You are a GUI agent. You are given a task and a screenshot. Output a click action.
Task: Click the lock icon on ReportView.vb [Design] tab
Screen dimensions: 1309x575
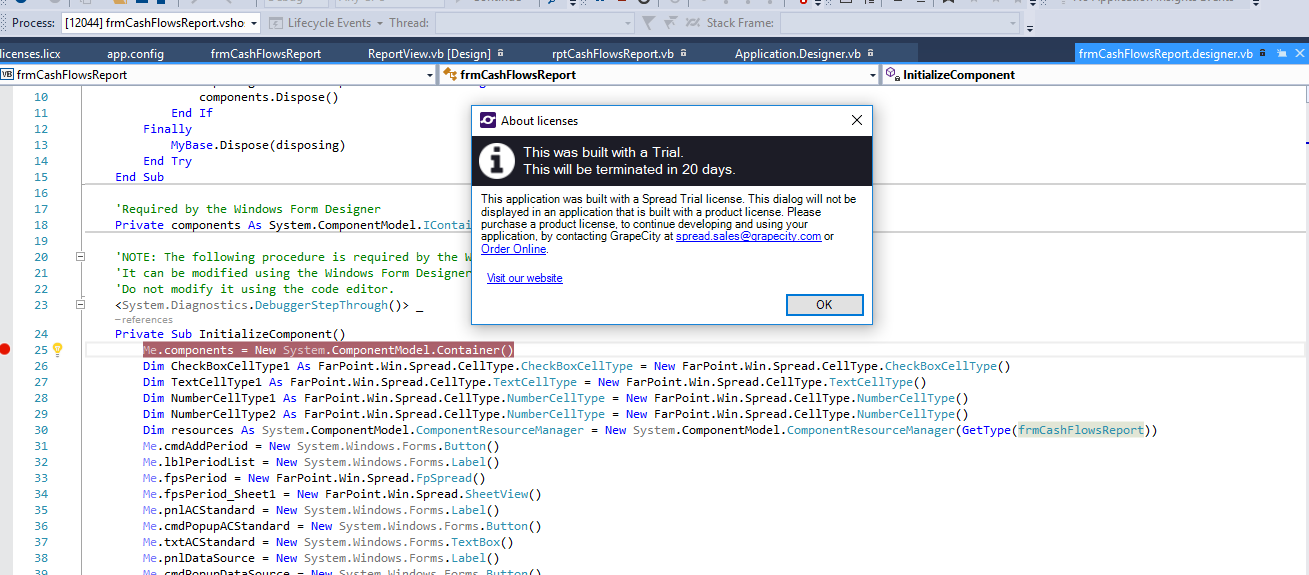click(x=500, y=53)
